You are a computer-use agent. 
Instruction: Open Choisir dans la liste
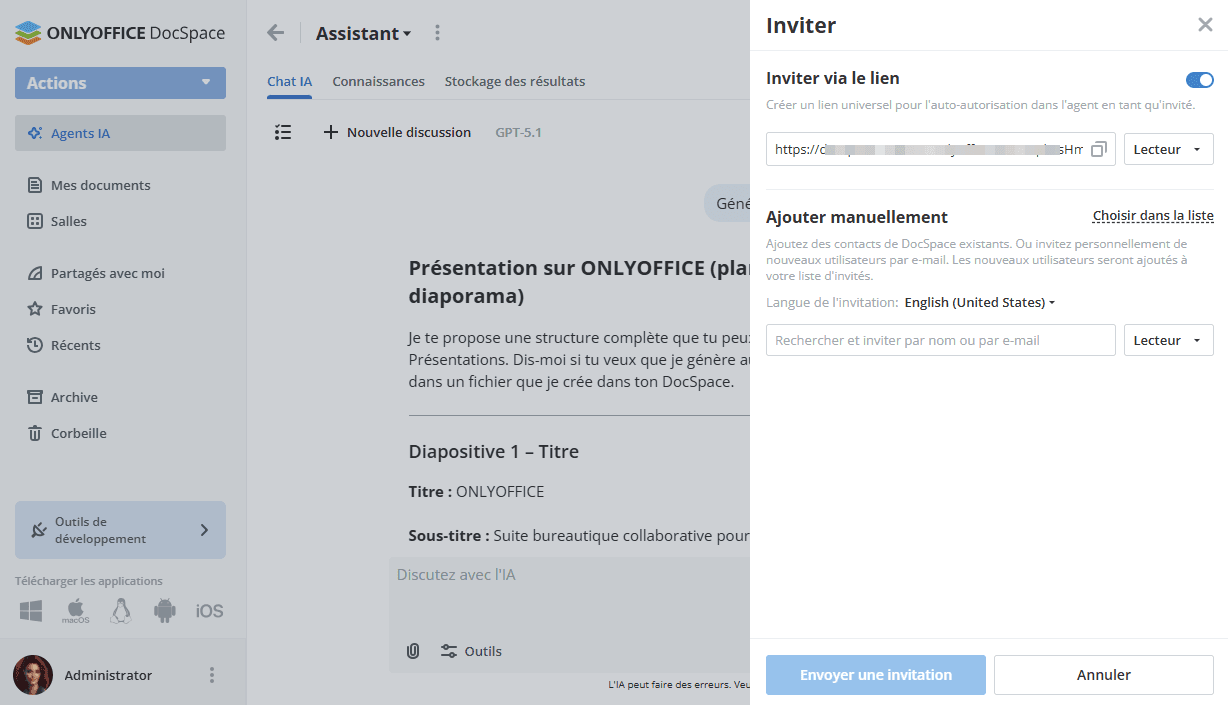(1153, 215)
